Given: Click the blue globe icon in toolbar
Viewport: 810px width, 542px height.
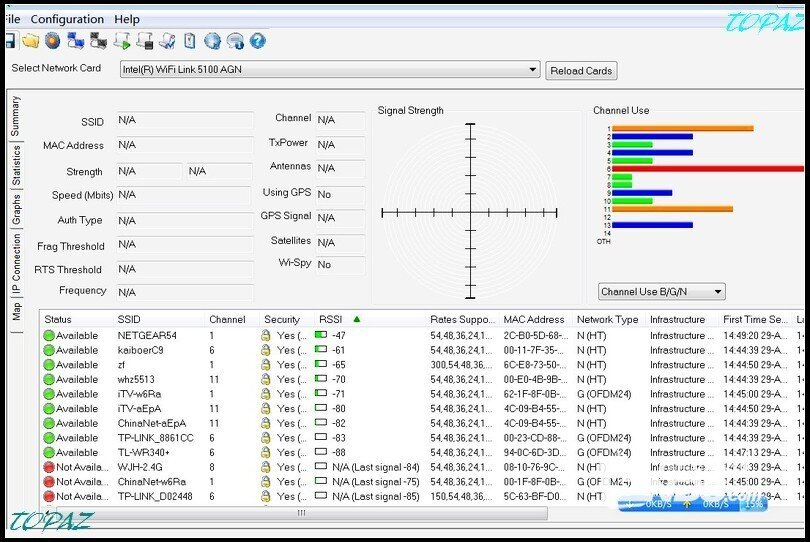Looking at the screenshot, I should pos(212,41).
